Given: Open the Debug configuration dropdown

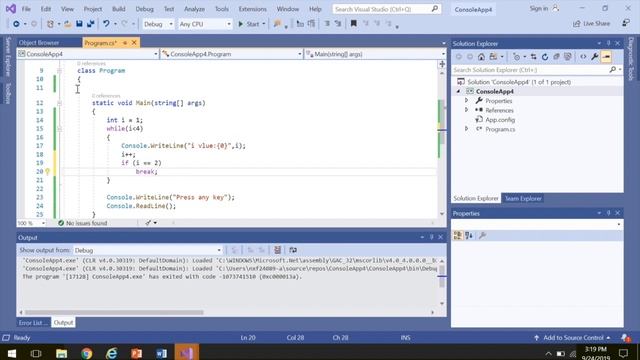Looking at the screenshot, I should click(x=158, y=24).
